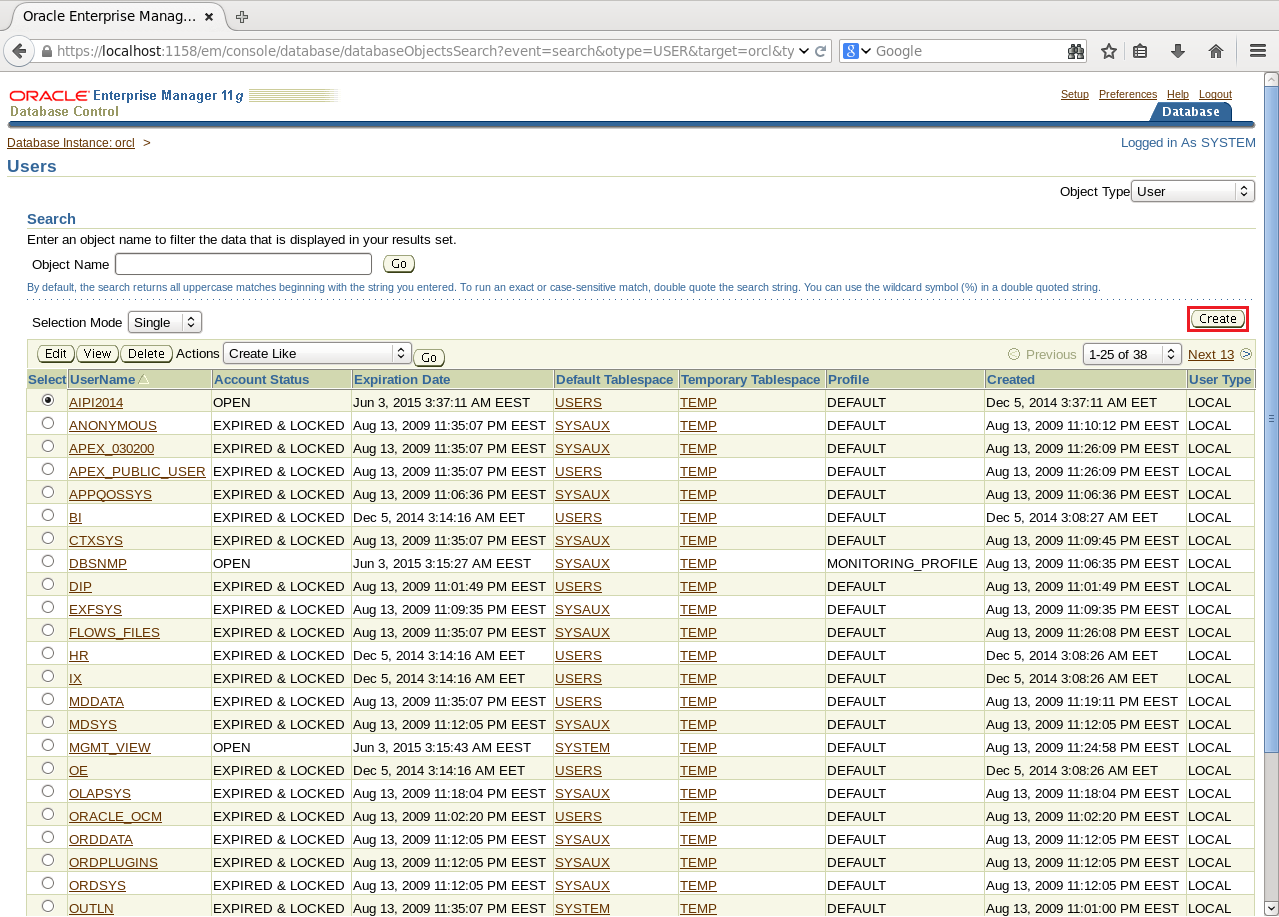Viewport: 1279px width, 917px height.
Task: Open the AIPI2014 user link
Action: (x=96, y=402)
